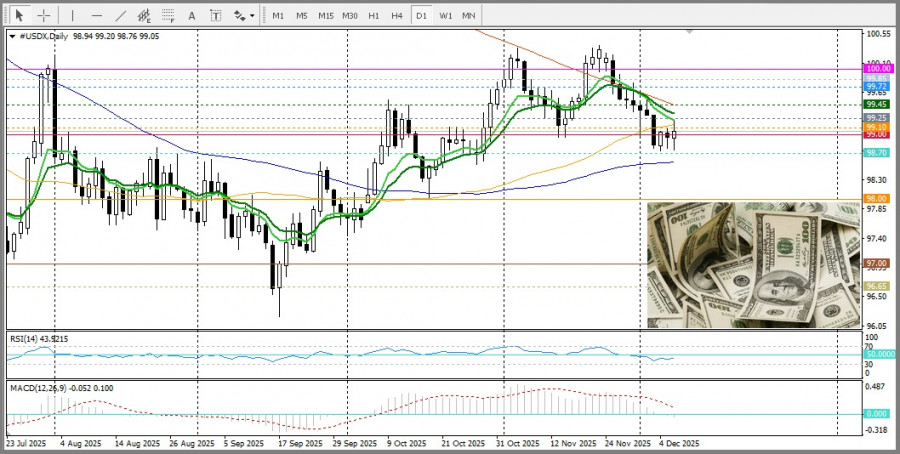The height and width of the screenshot is (454, 900).
Task: Click the 23 Jul 2025 date label
Action: 26,444
